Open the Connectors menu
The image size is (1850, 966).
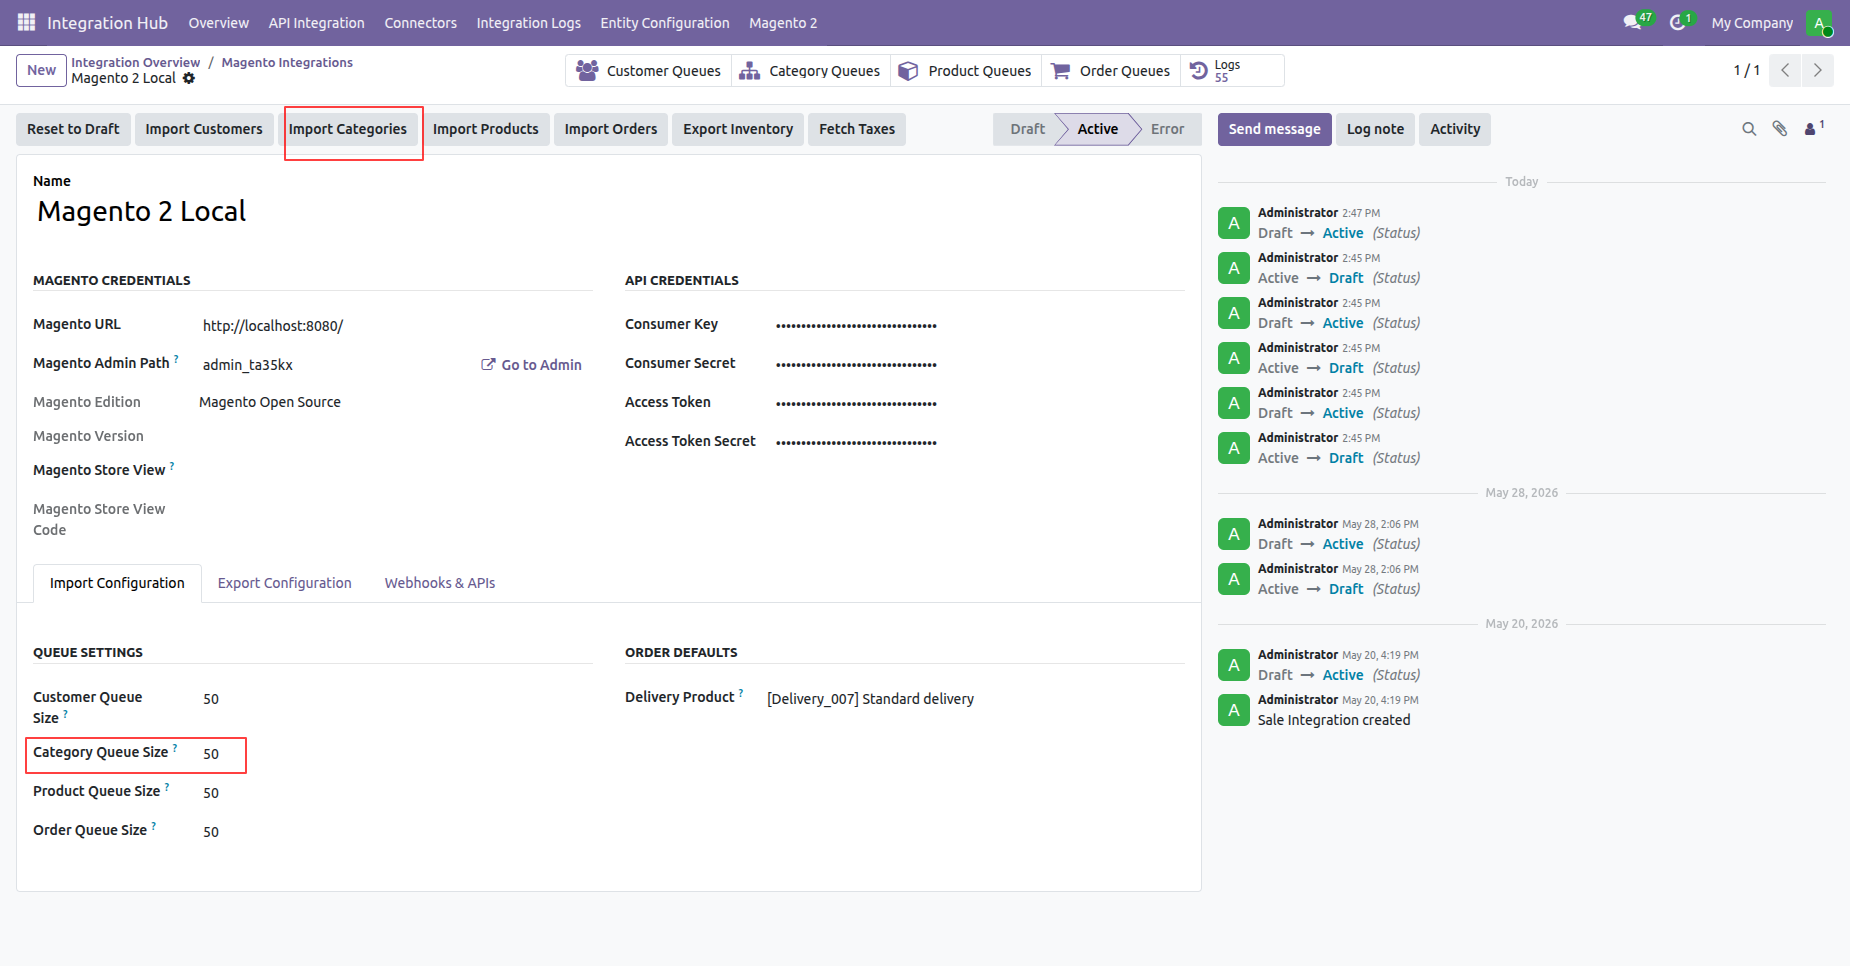[420, 23]
